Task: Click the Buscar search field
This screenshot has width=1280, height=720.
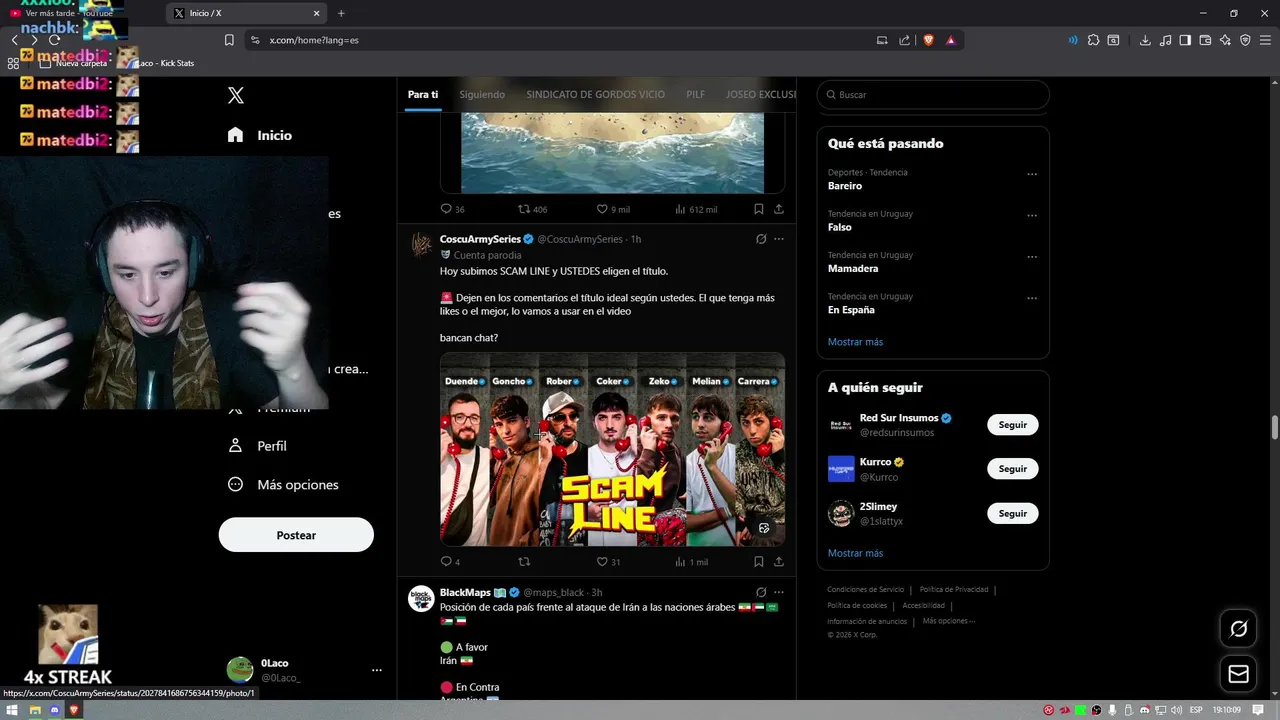Action: (x=933, y=94)
